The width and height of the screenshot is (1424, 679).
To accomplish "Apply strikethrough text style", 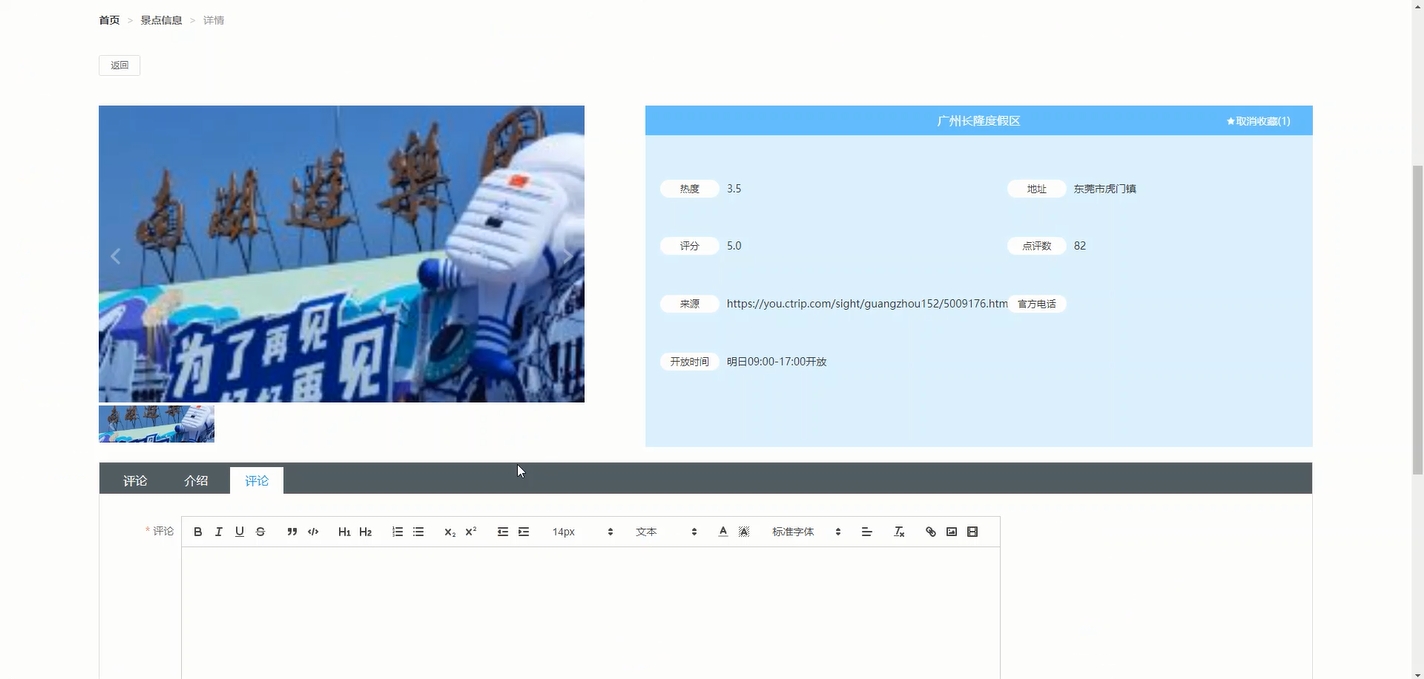I will click(260, 531).
